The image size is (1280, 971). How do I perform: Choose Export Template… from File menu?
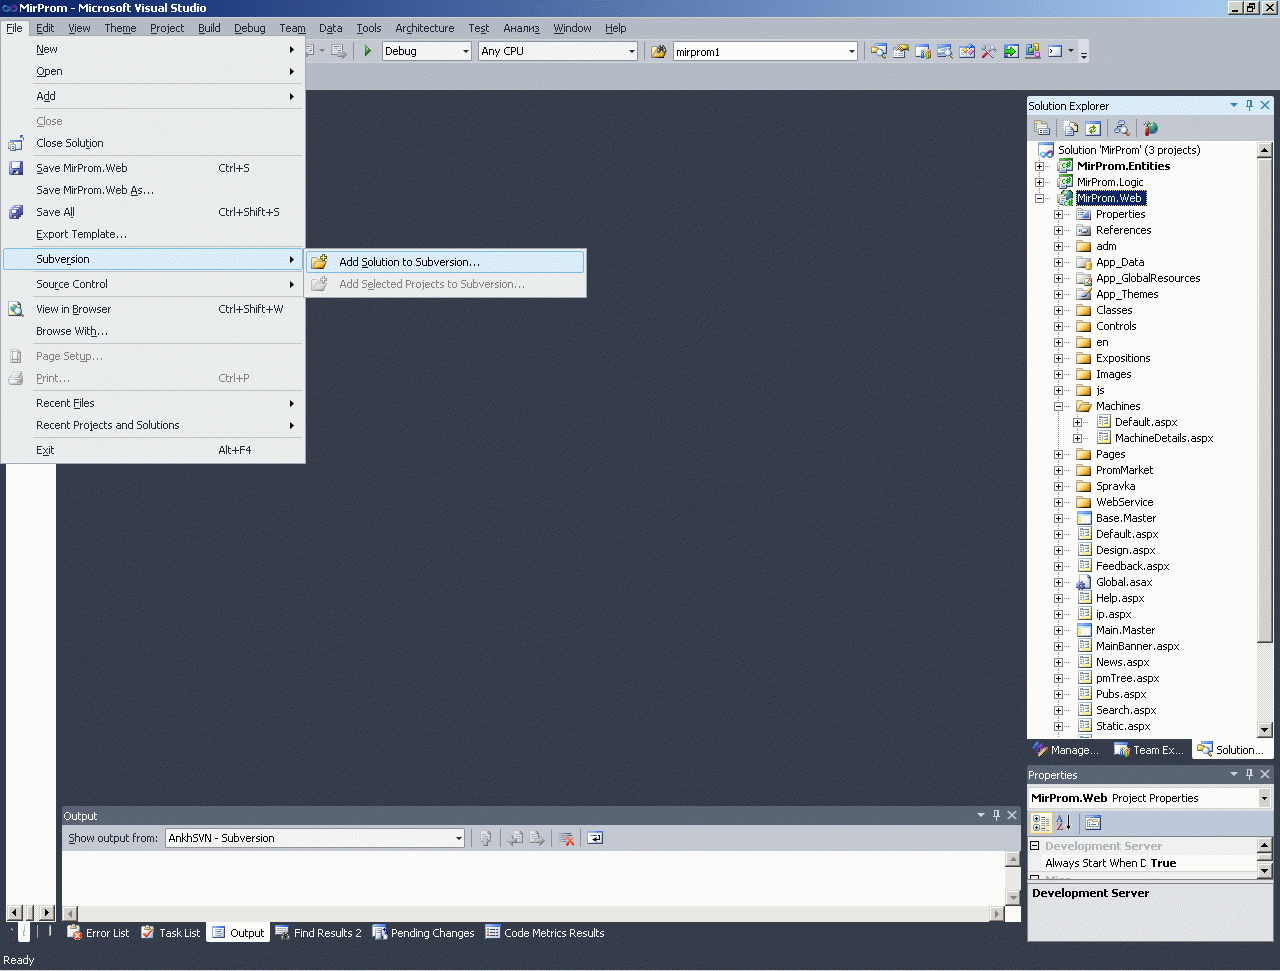coord(154,234)
